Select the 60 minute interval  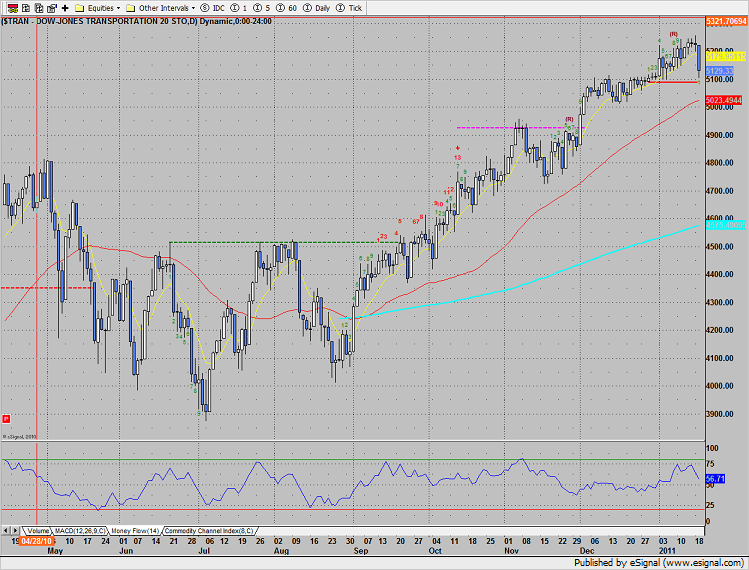pyautogui.click(x=286, y=8)
